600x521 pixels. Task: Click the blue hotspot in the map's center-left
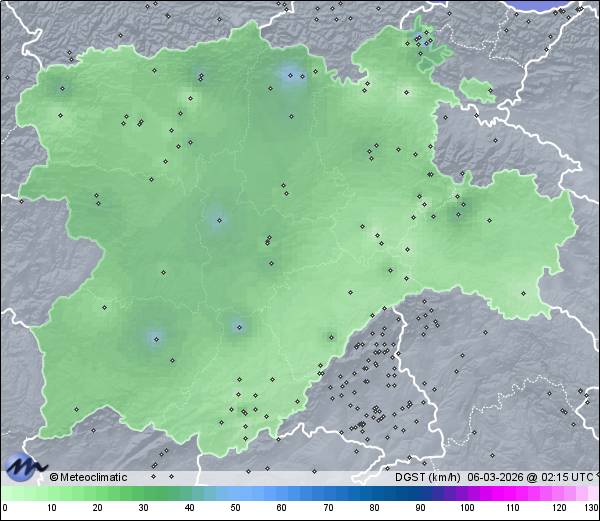click(216, 220)
